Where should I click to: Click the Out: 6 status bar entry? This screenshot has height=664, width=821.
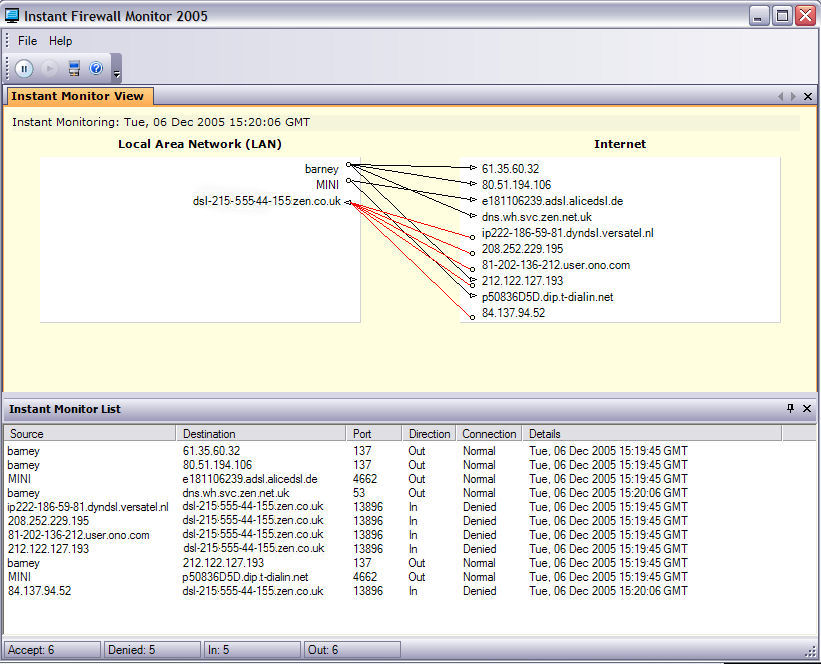352,650
